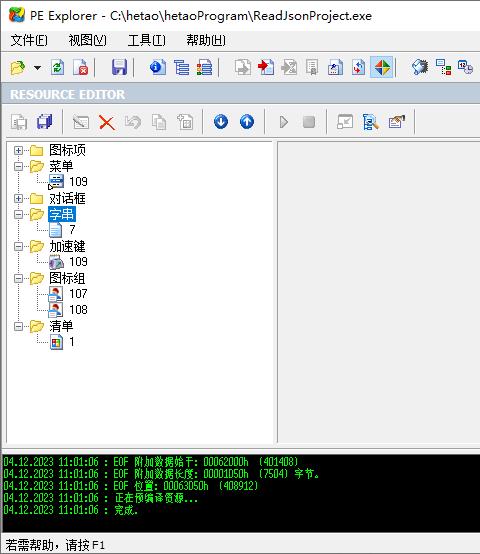Open the Dependency Scanner tree icon
This screenshot has height=554, width=480.
click(x=443, y=67)
